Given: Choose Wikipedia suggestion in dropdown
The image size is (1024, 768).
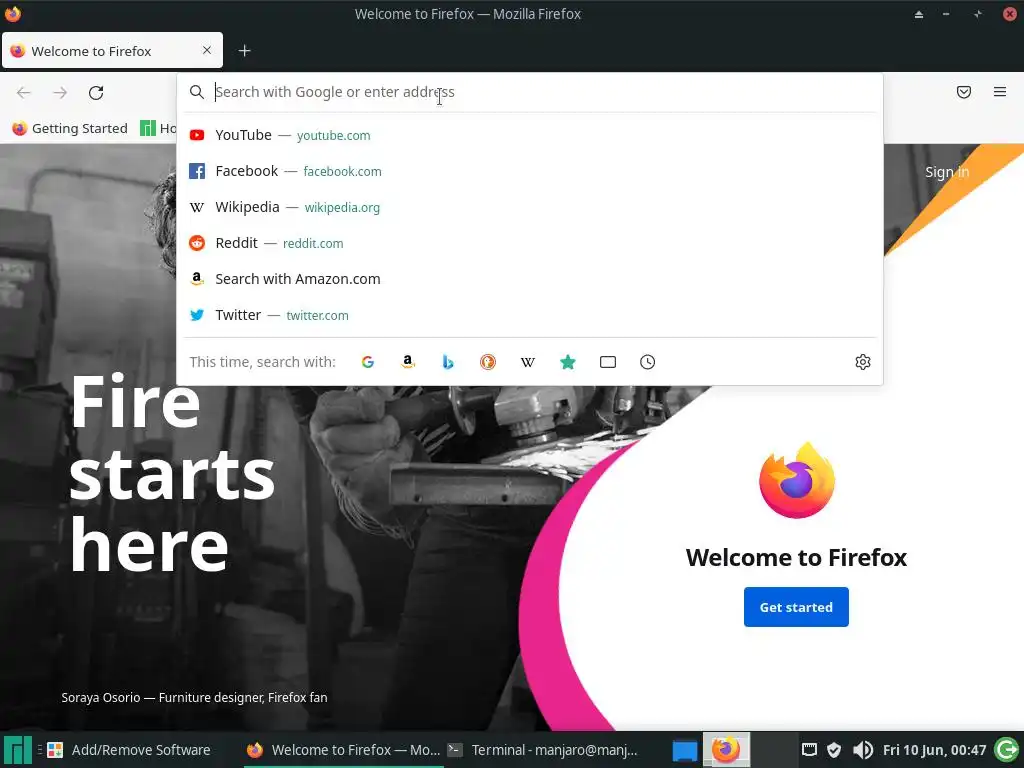Looking at the screenshot, I should click(x=530, y=207).
